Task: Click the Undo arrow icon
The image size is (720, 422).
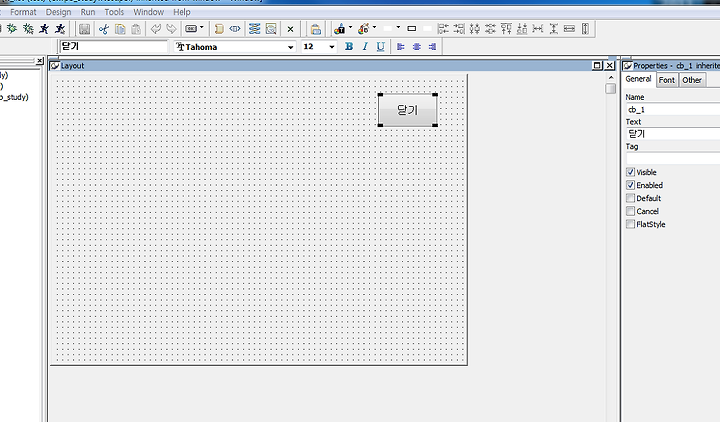Action: coord(156,29)
